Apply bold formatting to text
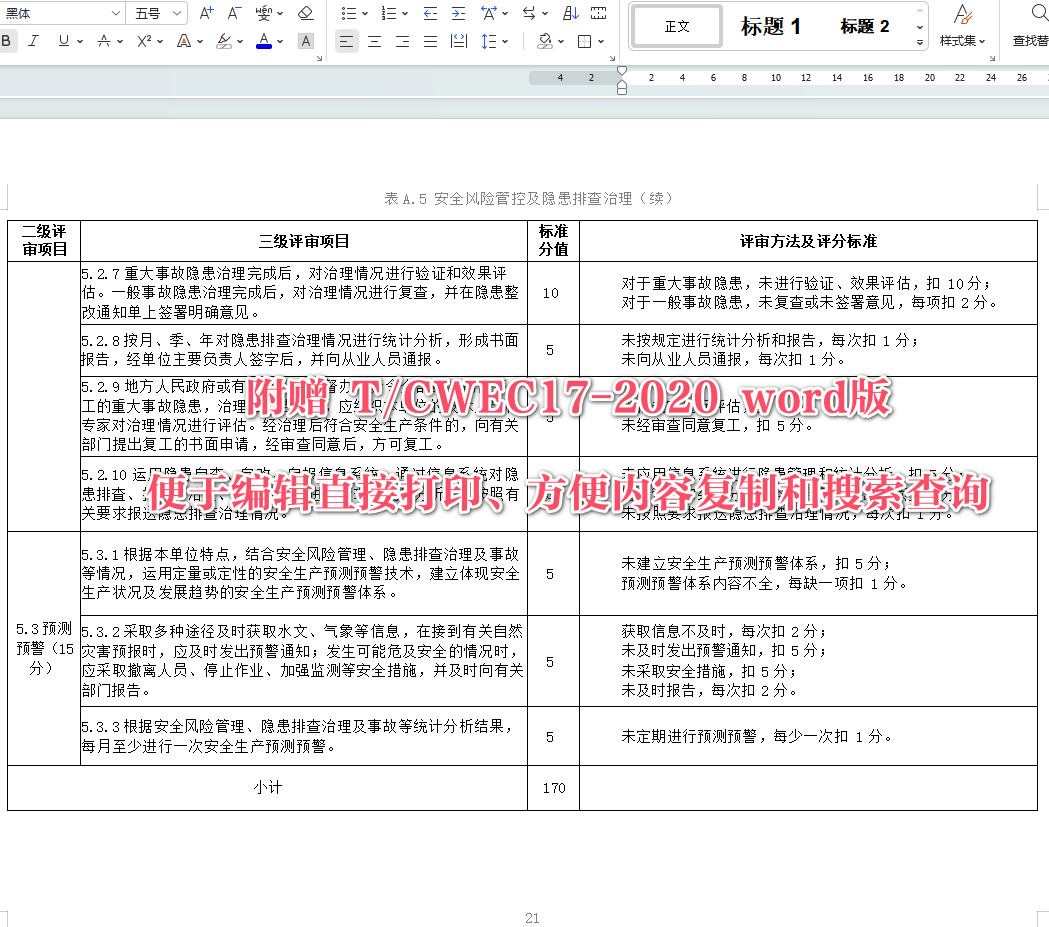Image resolution: width=1049 pixels, height=927 pixels. coord(9,41)
